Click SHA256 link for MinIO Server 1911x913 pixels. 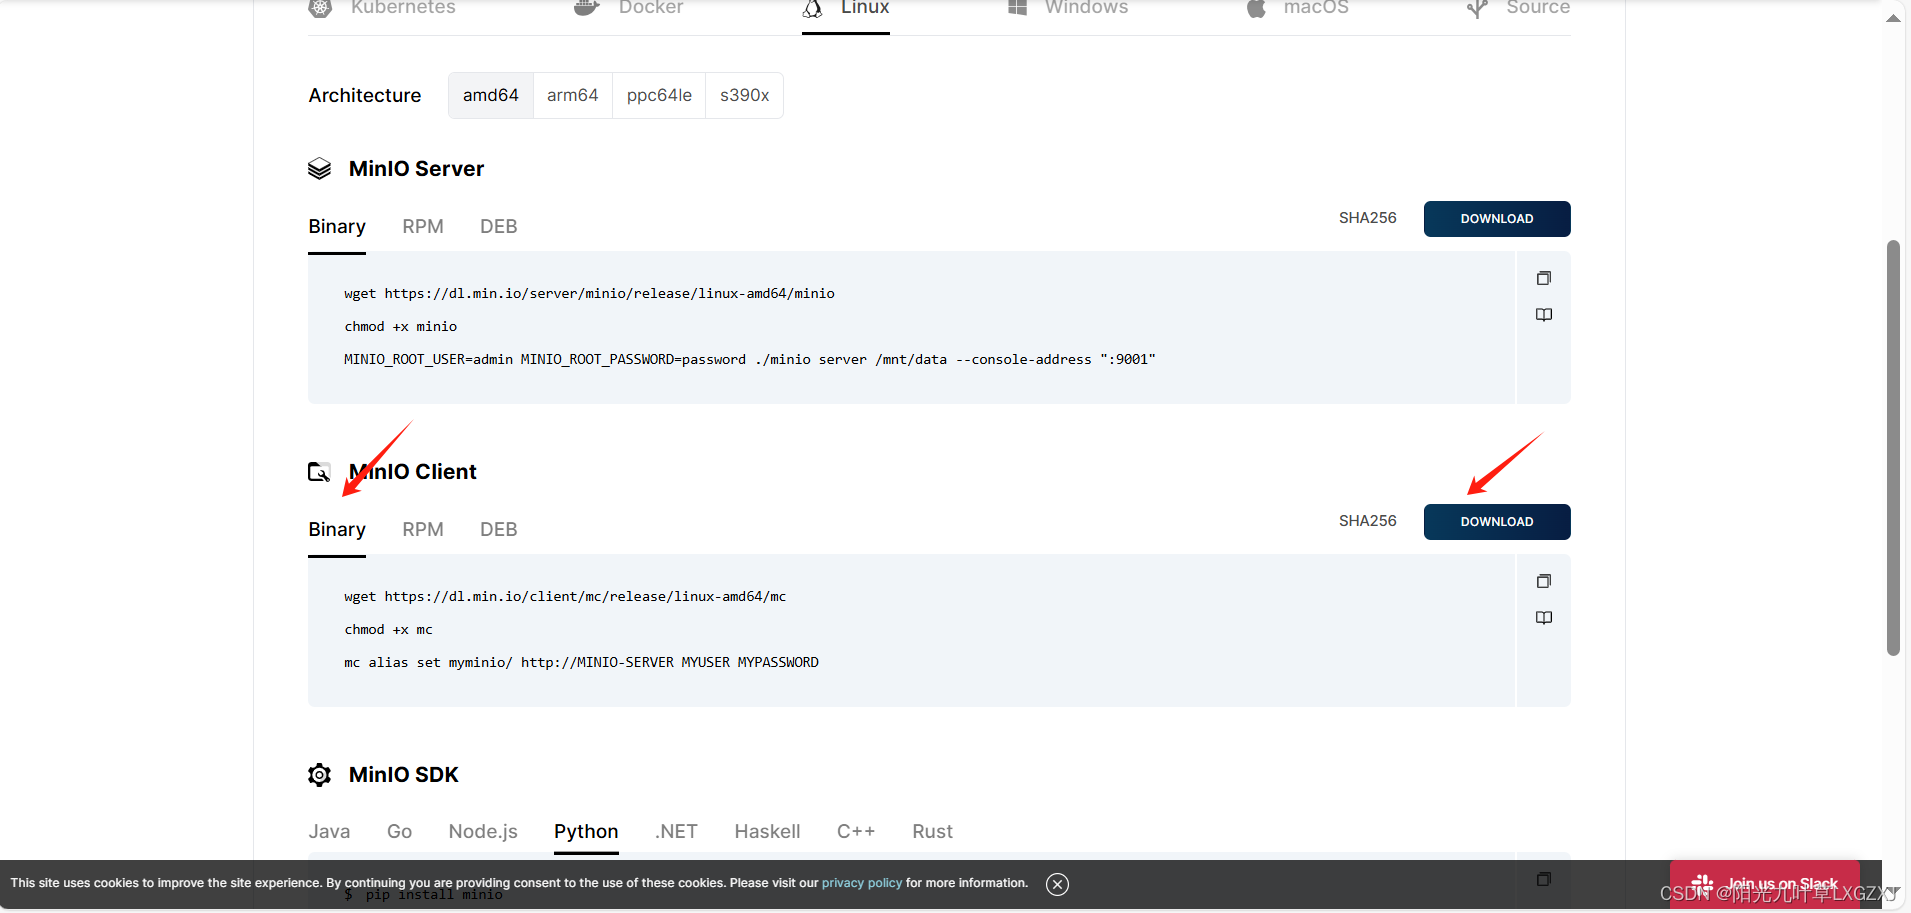[x=1368, y=218]
